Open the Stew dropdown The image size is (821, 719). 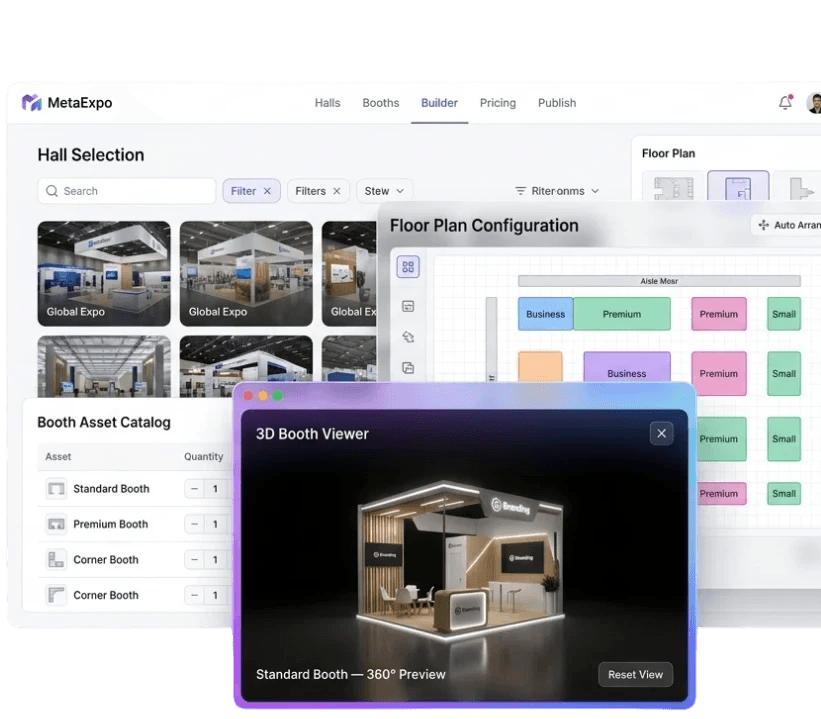coord(384,191)
